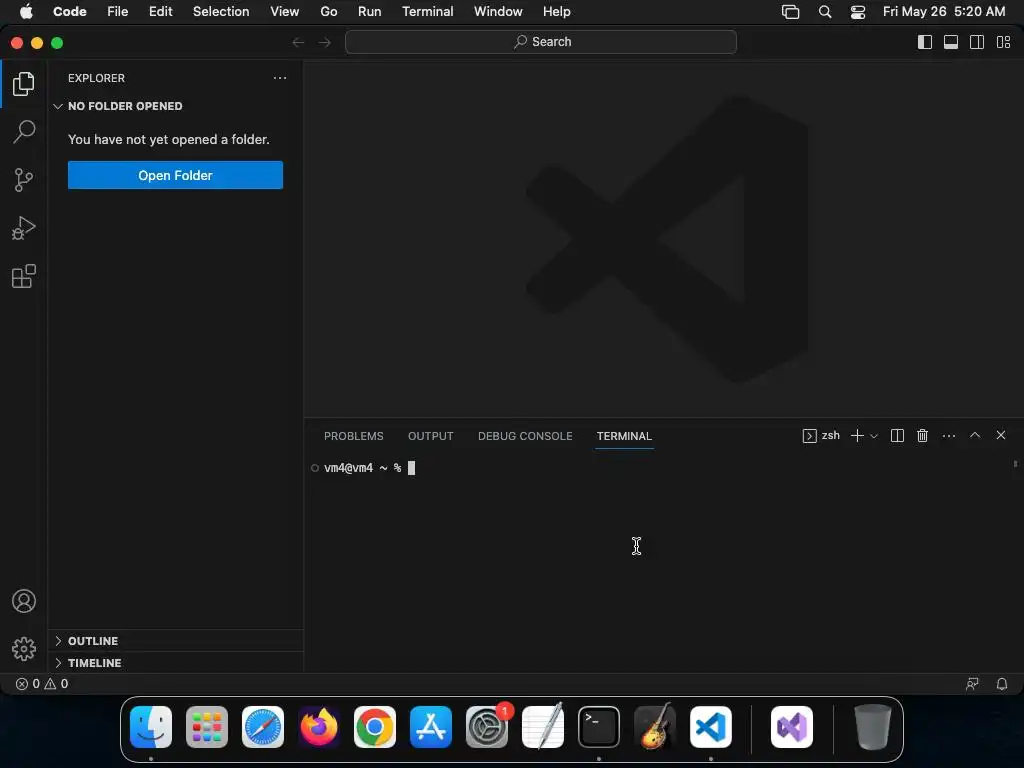Open the Explorer view in activity bar

coord(24,84)
